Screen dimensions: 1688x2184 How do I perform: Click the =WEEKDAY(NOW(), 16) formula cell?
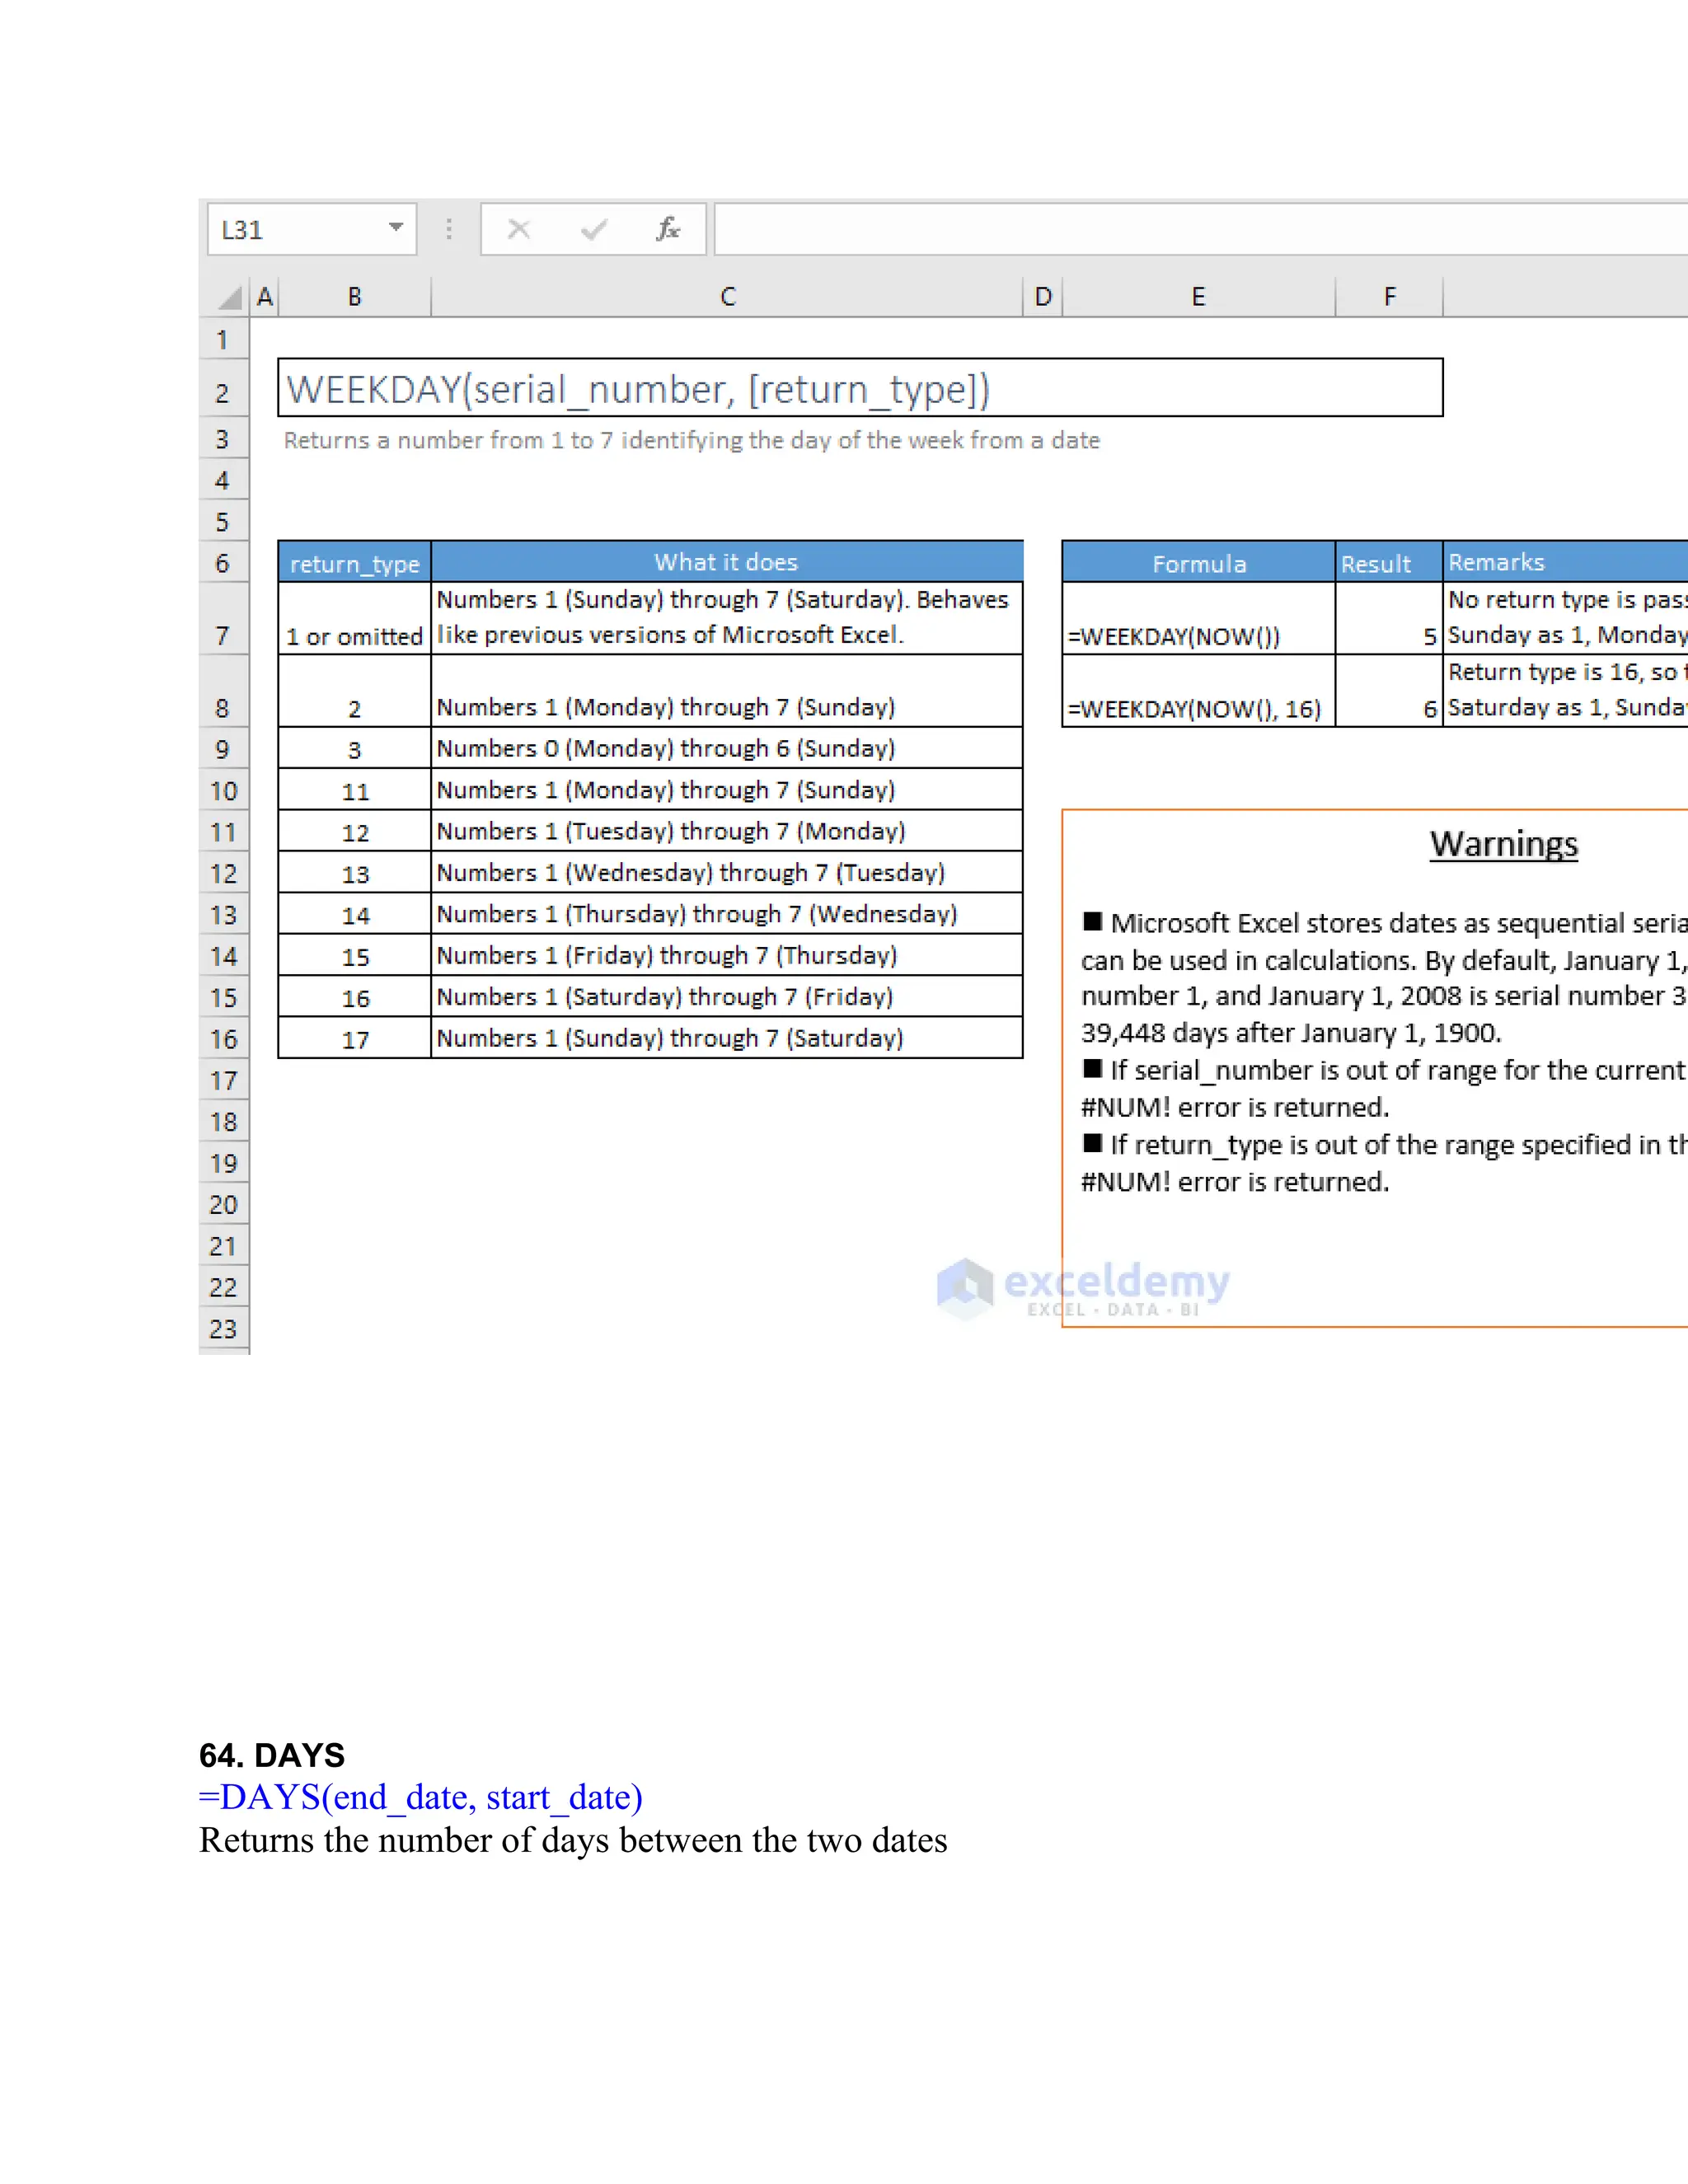[1198, 691]
